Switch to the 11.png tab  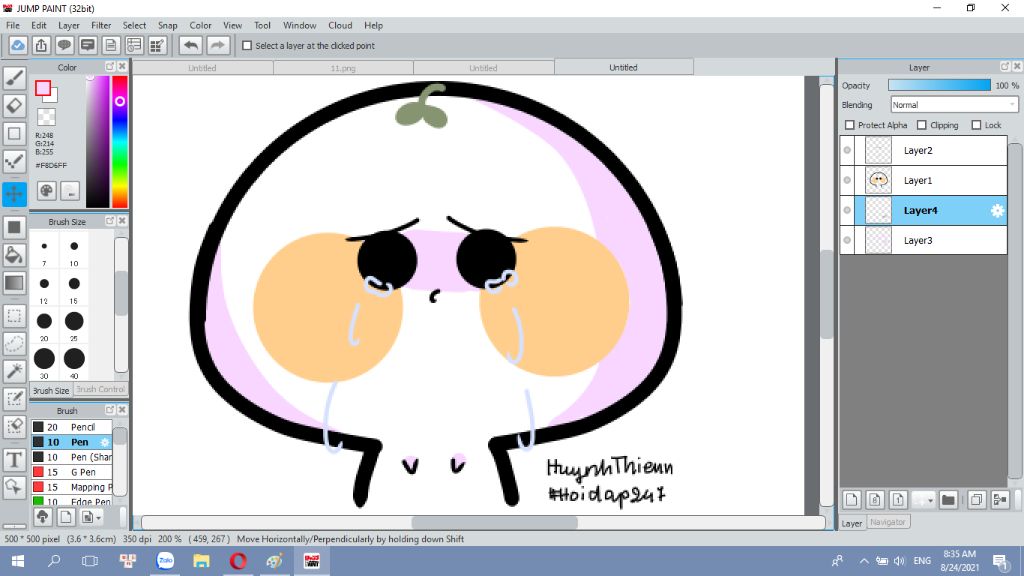click(x=343, y=68)
